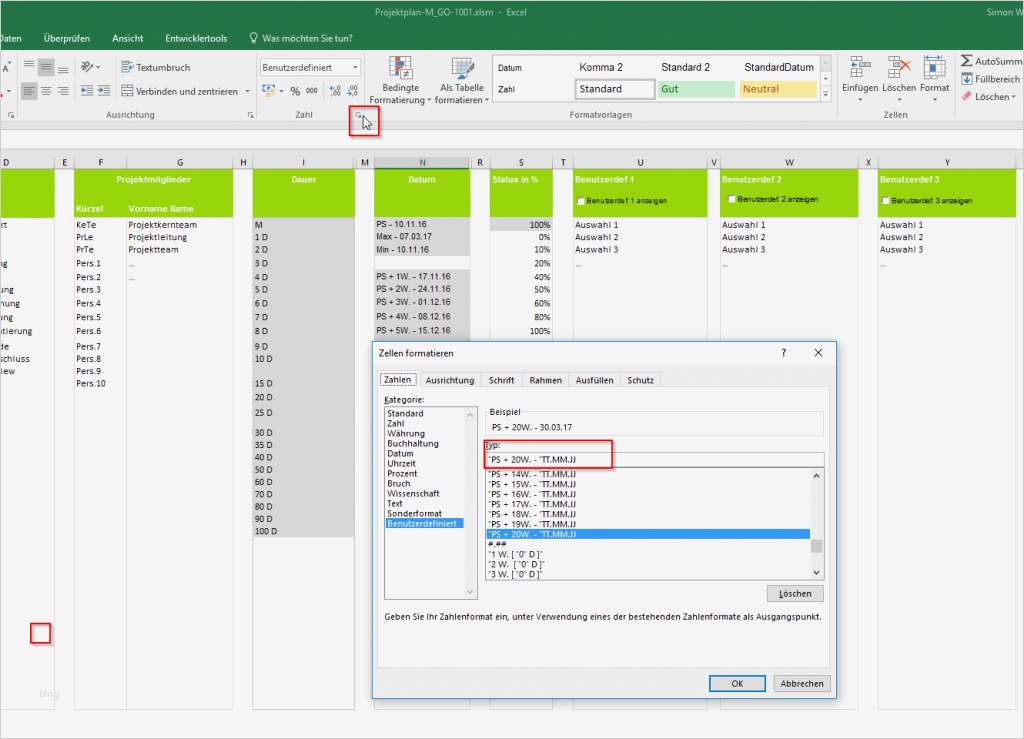Select the Gut cell style
This screenshot has height=739, width=1024.
tap(695, 89)
